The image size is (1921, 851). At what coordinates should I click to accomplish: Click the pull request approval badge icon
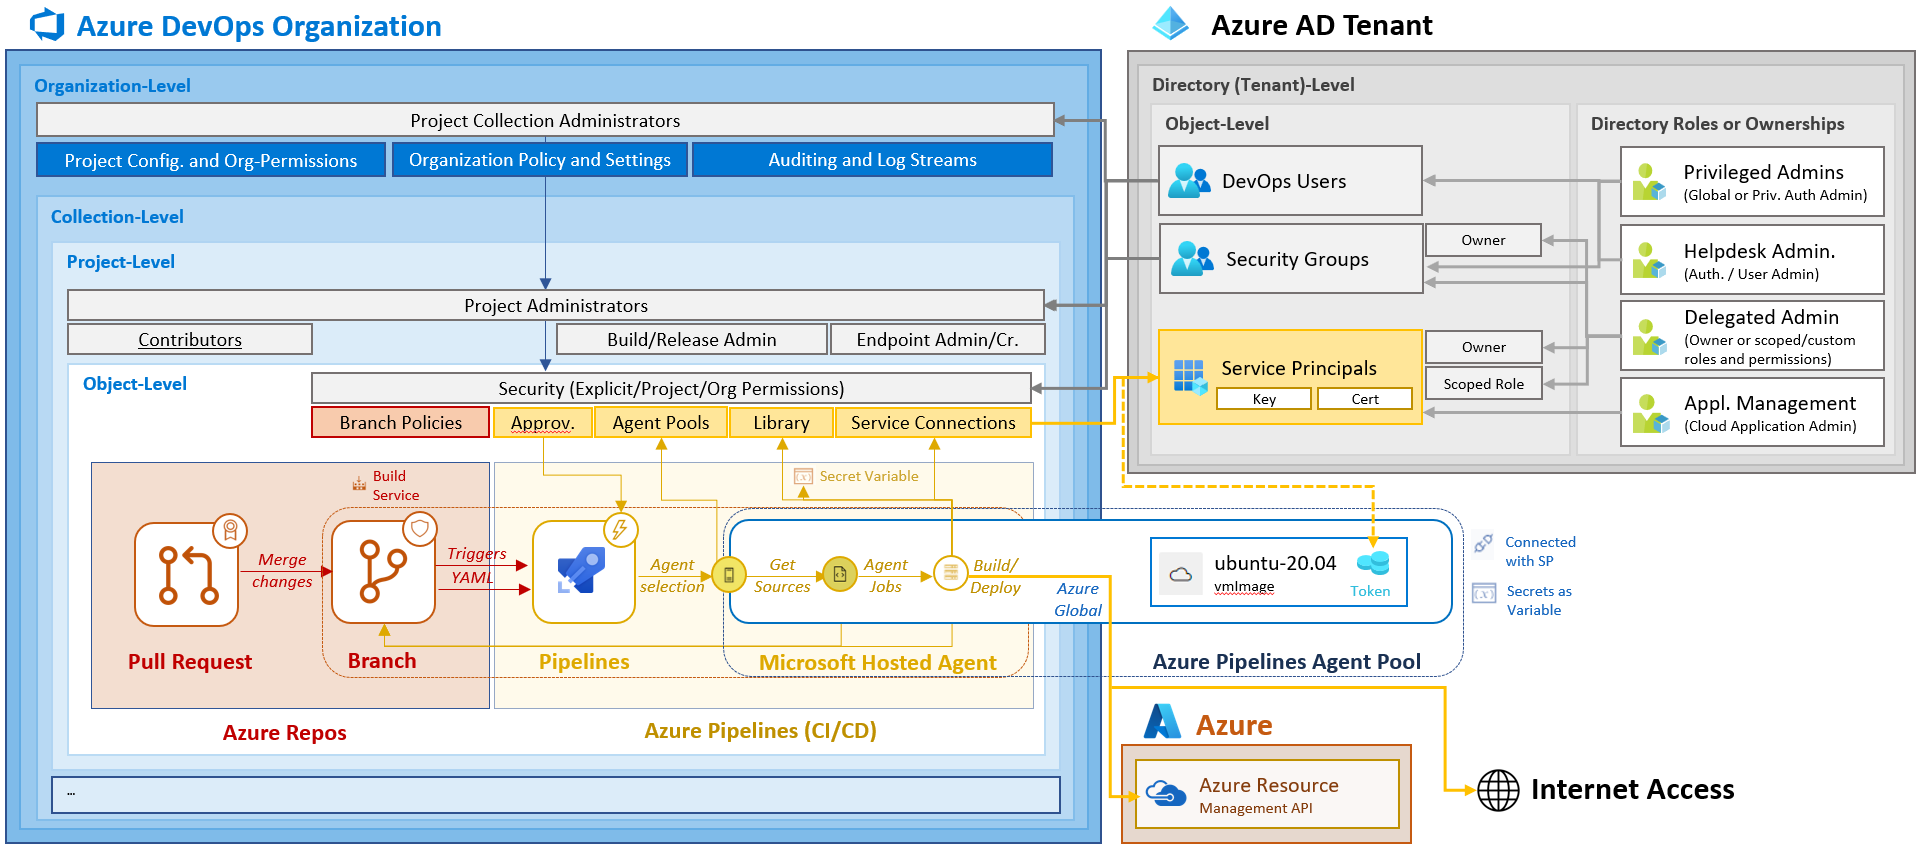point(230,531)
